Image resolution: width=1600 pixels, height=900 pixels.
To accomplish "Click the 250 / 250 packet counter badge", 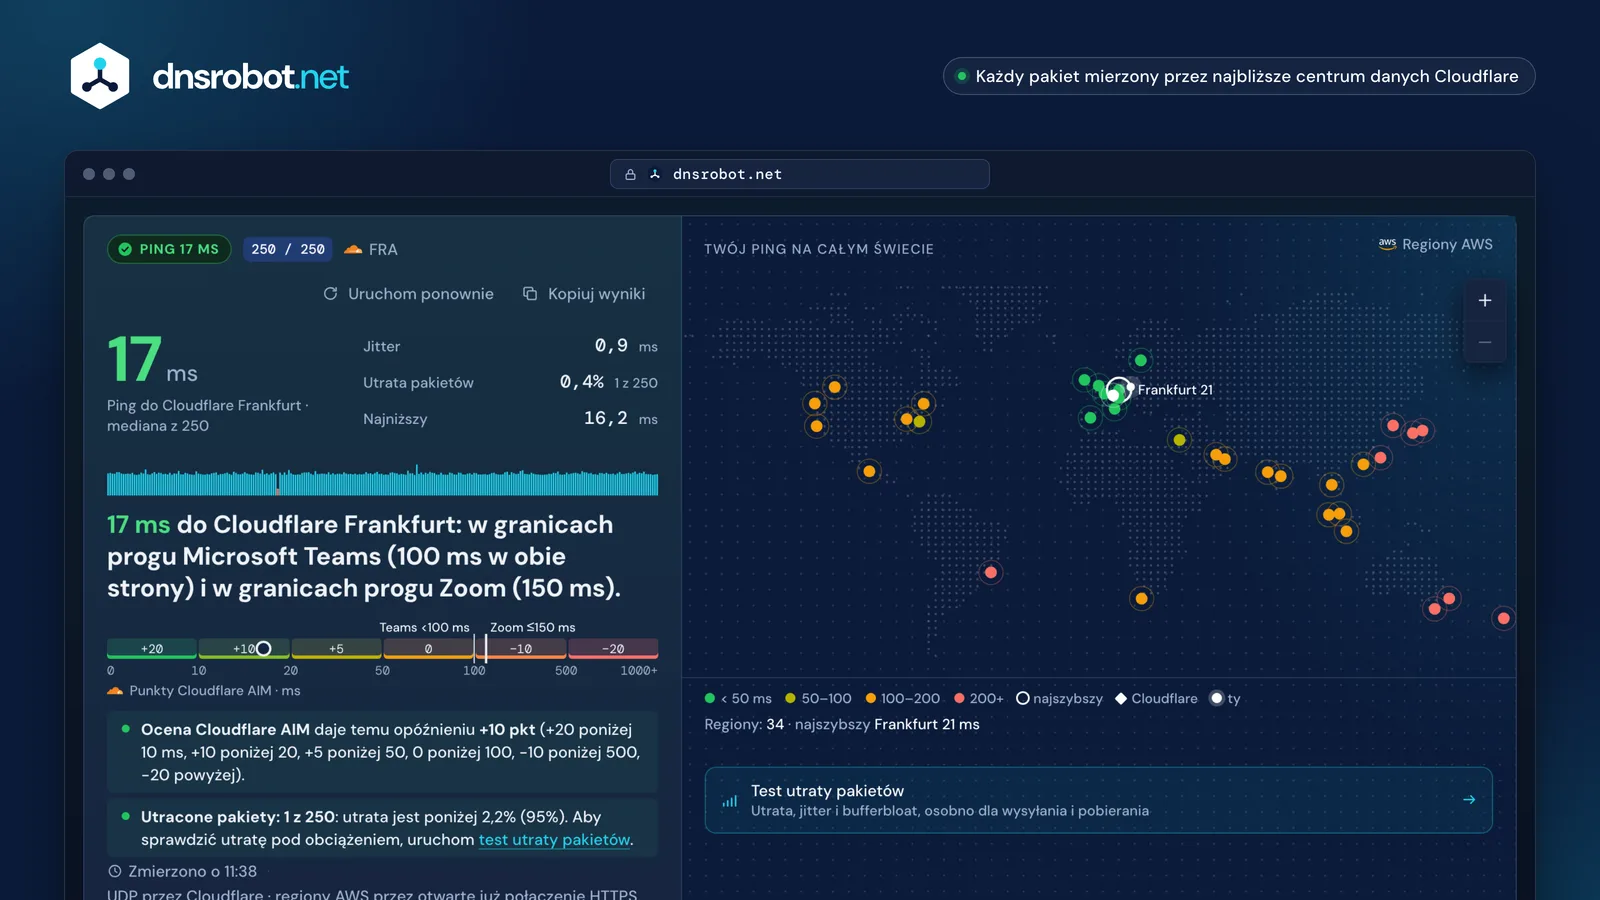I will click(288, 249).
